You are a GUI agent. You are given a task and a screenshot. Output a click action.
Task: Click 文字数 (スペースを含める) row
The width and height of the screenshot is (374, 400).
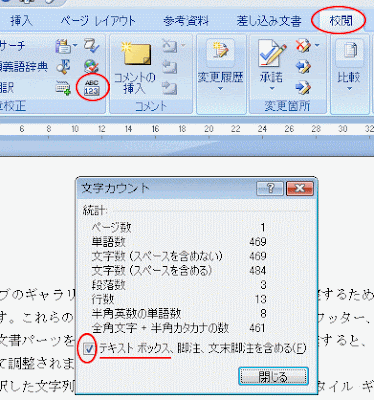(x=179, y=270)
